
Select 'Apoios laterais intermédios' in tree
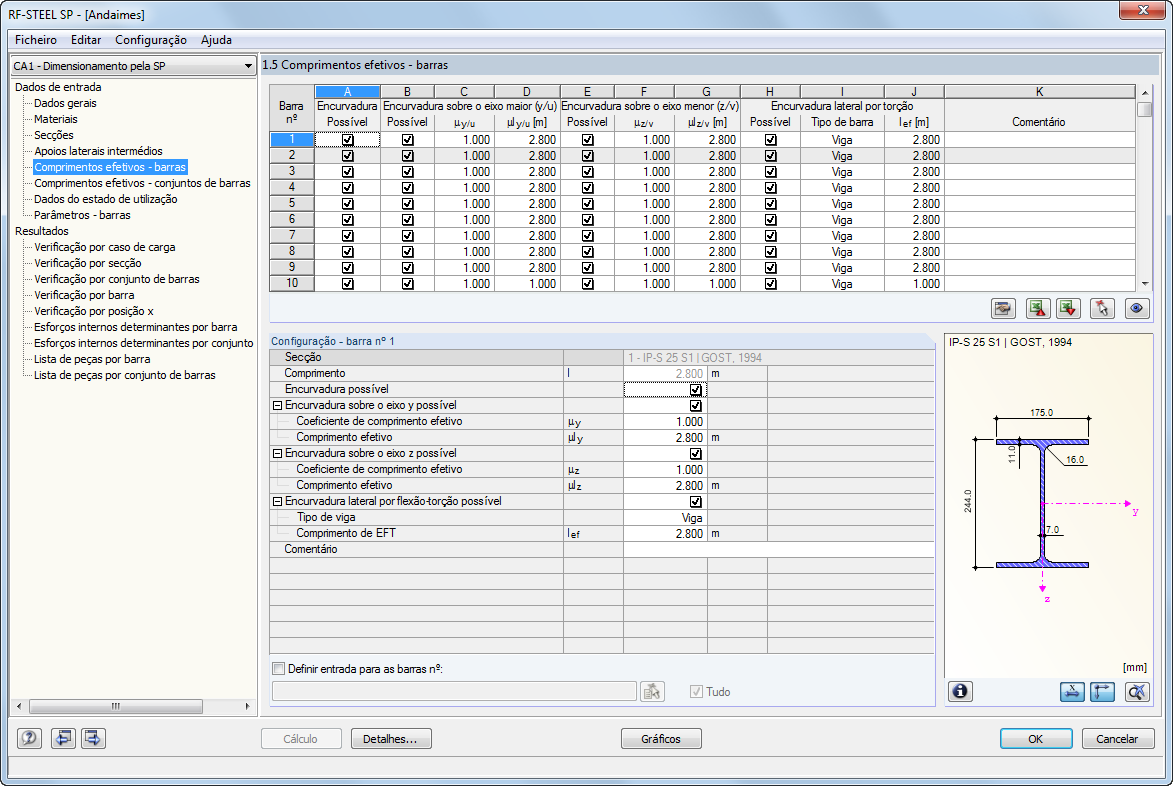98,151
